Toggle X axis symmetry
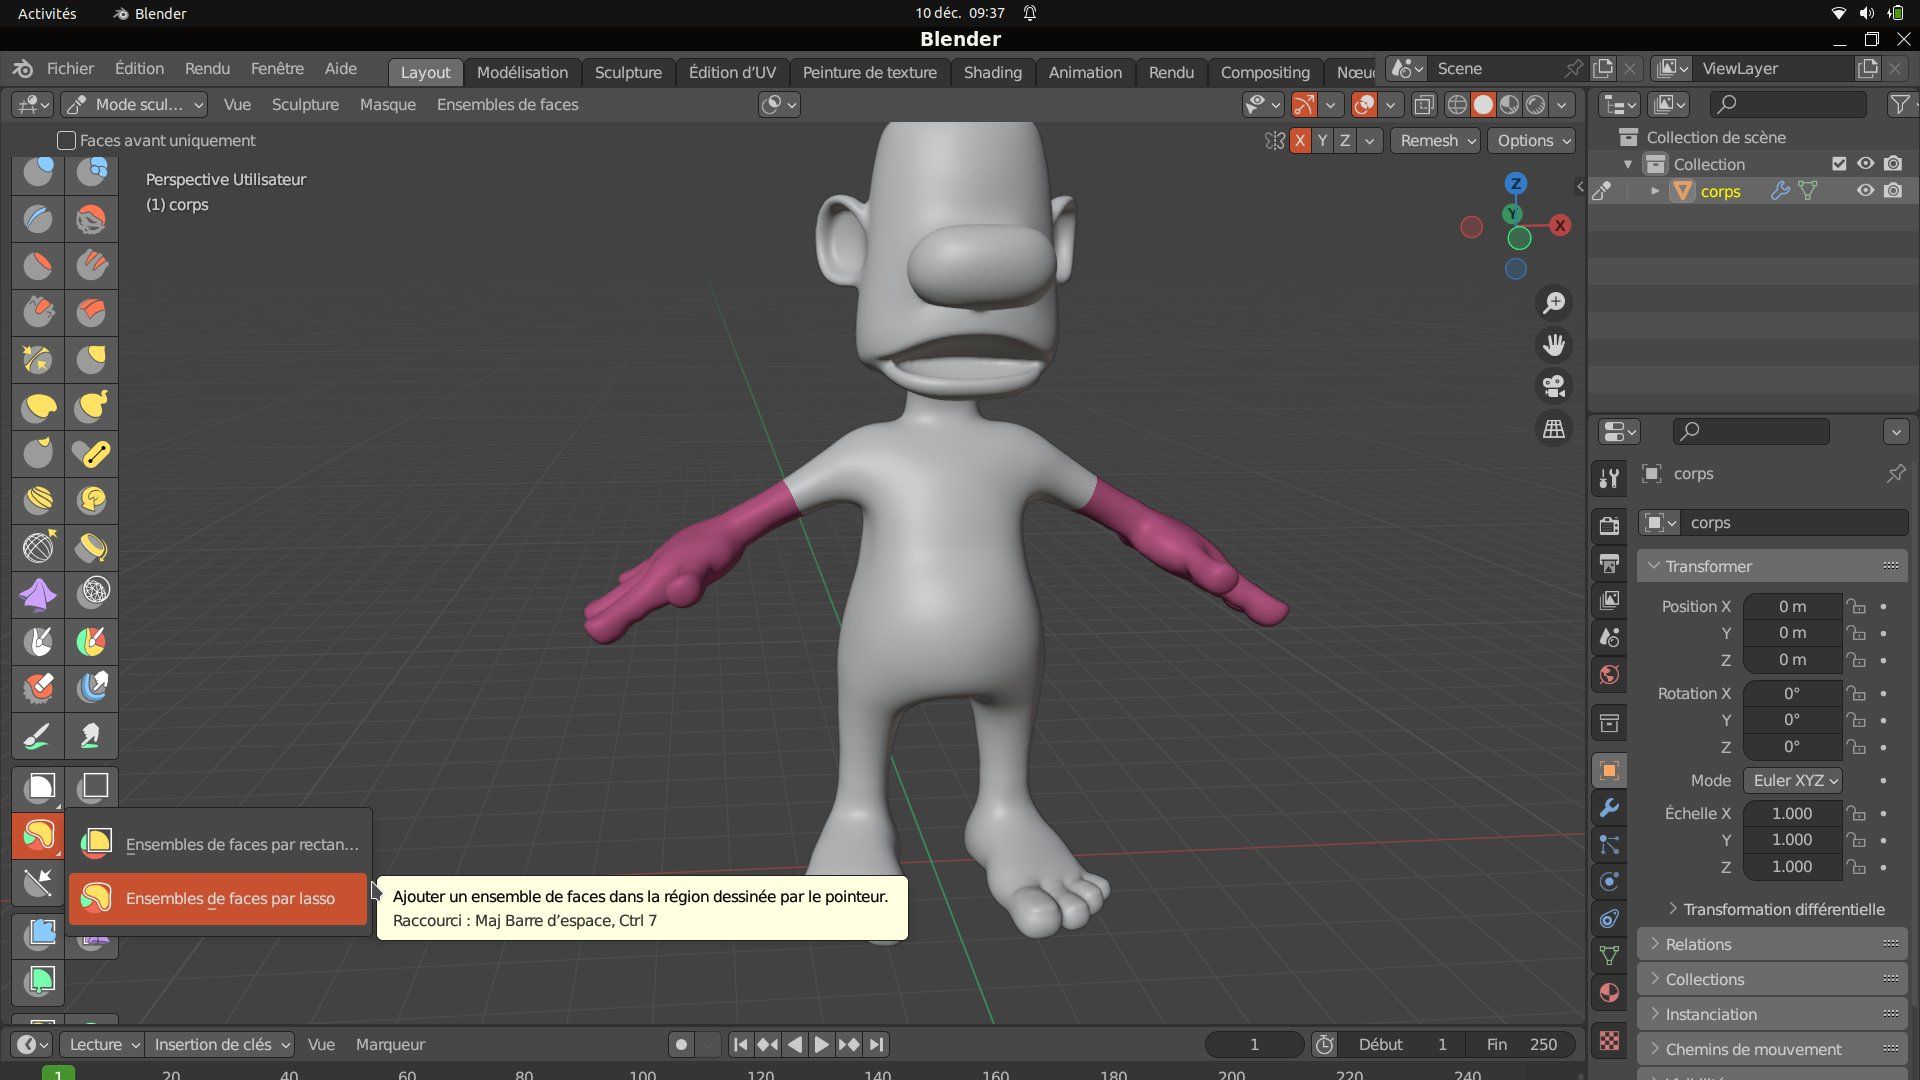The image size is (1920, 1080). pos(1299,141)
